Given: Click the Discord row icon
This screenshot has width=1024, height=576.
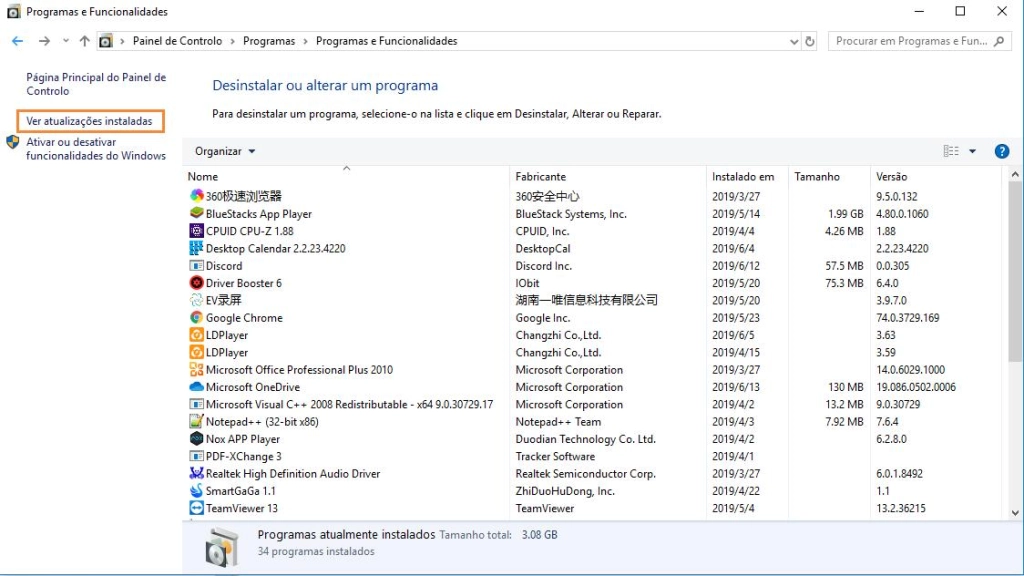Looking at the screenshot, I should [x=196, y=266].
